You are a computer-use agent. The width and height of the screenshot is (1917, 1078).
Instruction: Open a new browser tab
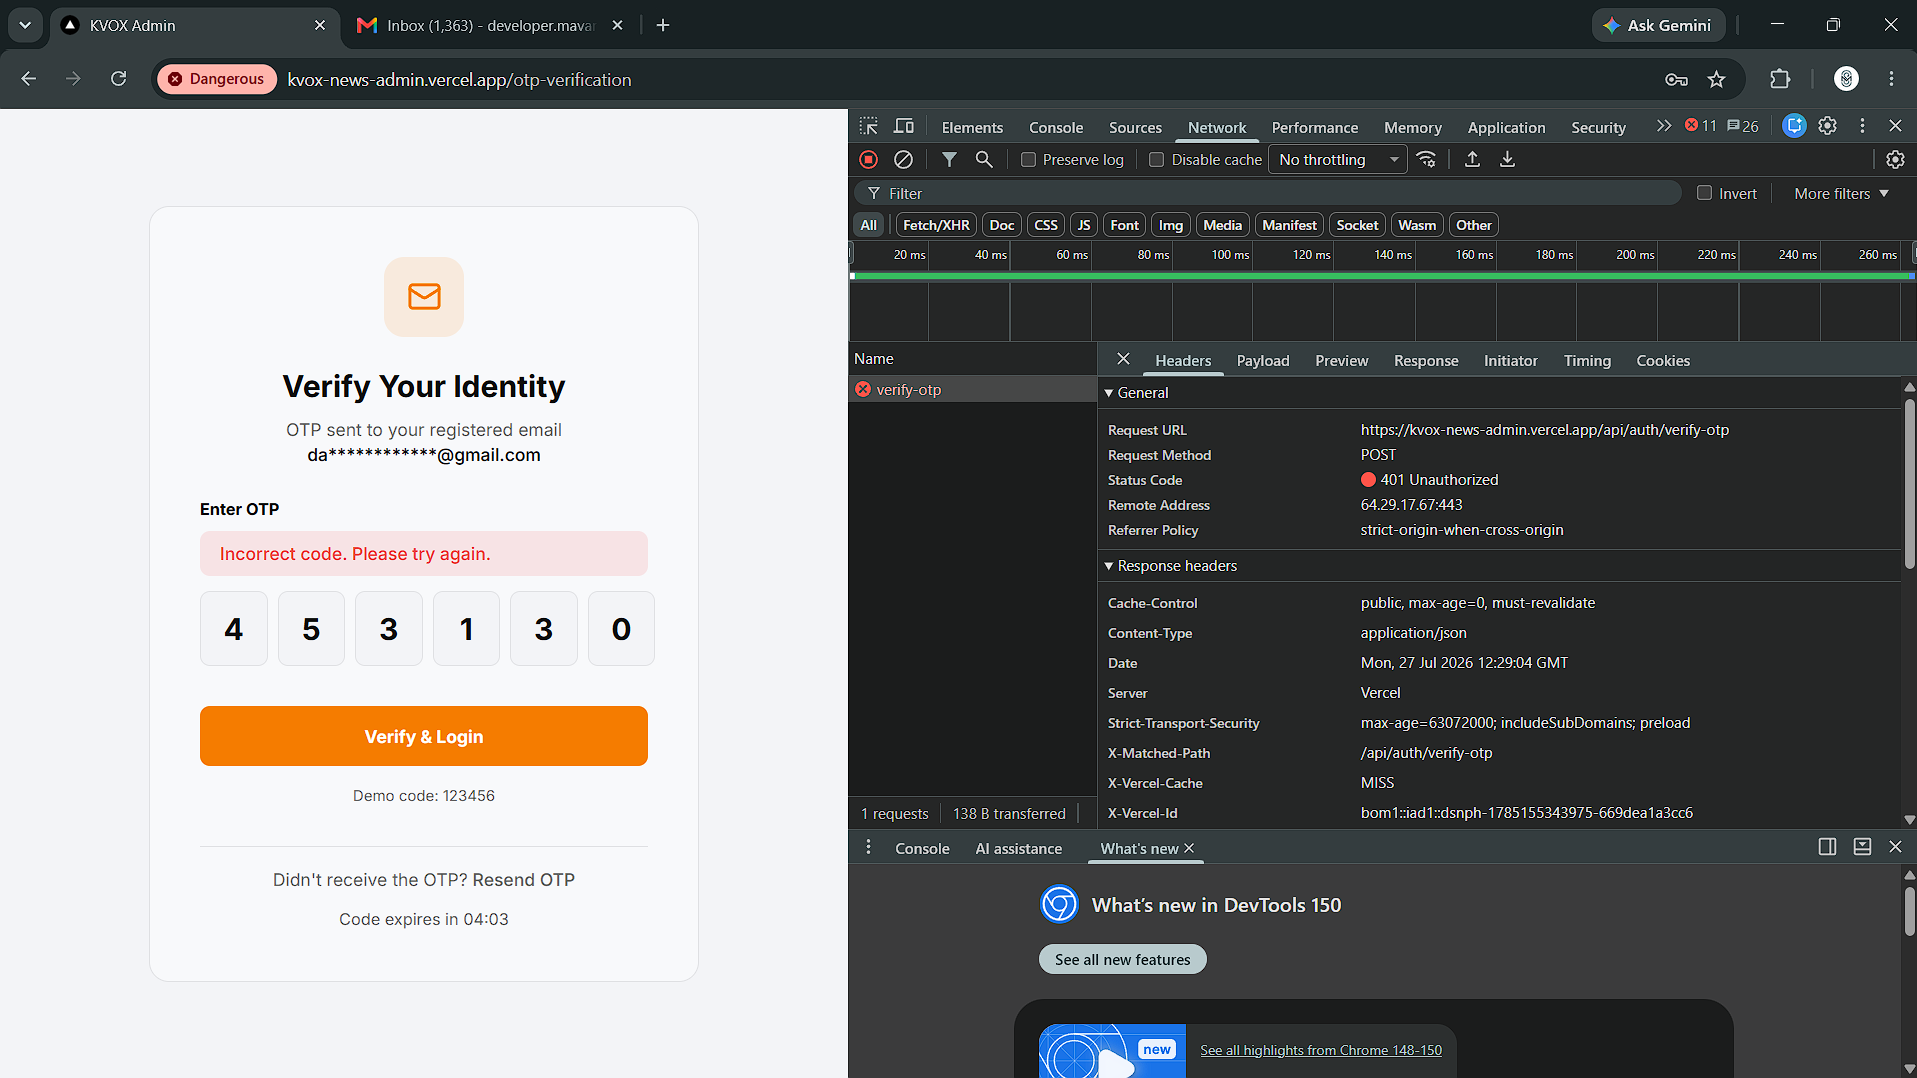point(663,25)
